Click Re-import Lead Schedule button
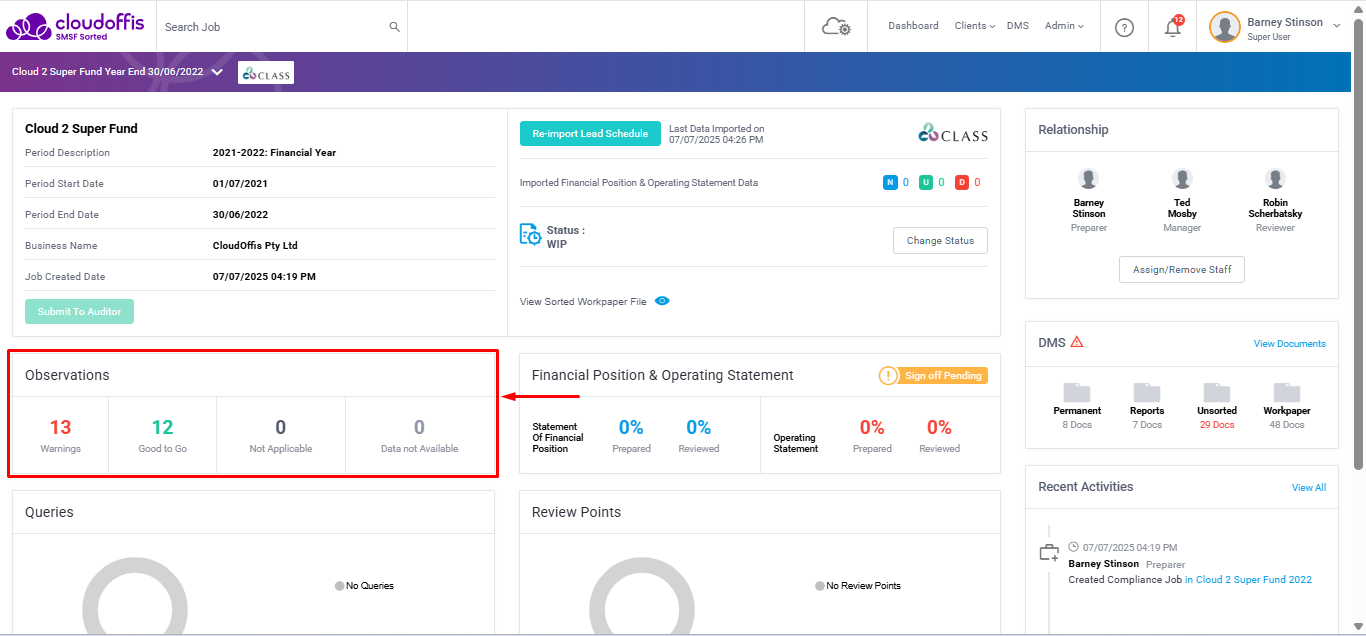This screenshot has height=636, width=1366. pyautogui.click(x=590, y=134)
